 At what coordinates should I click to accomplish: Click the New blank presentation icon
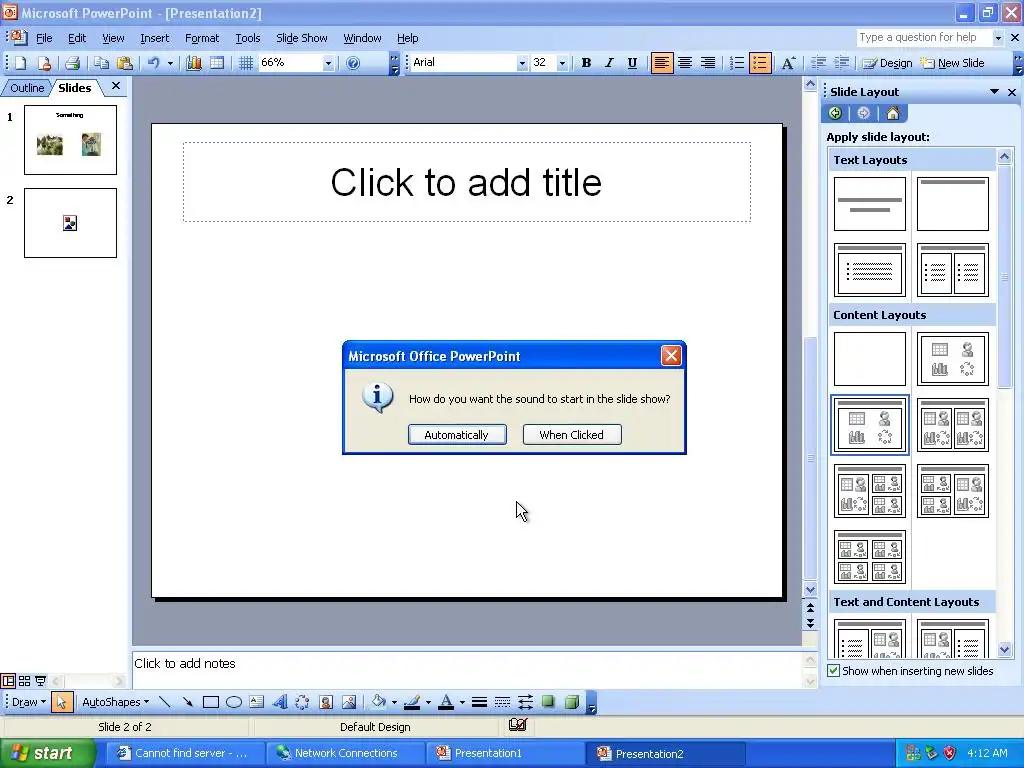point(21,63)
